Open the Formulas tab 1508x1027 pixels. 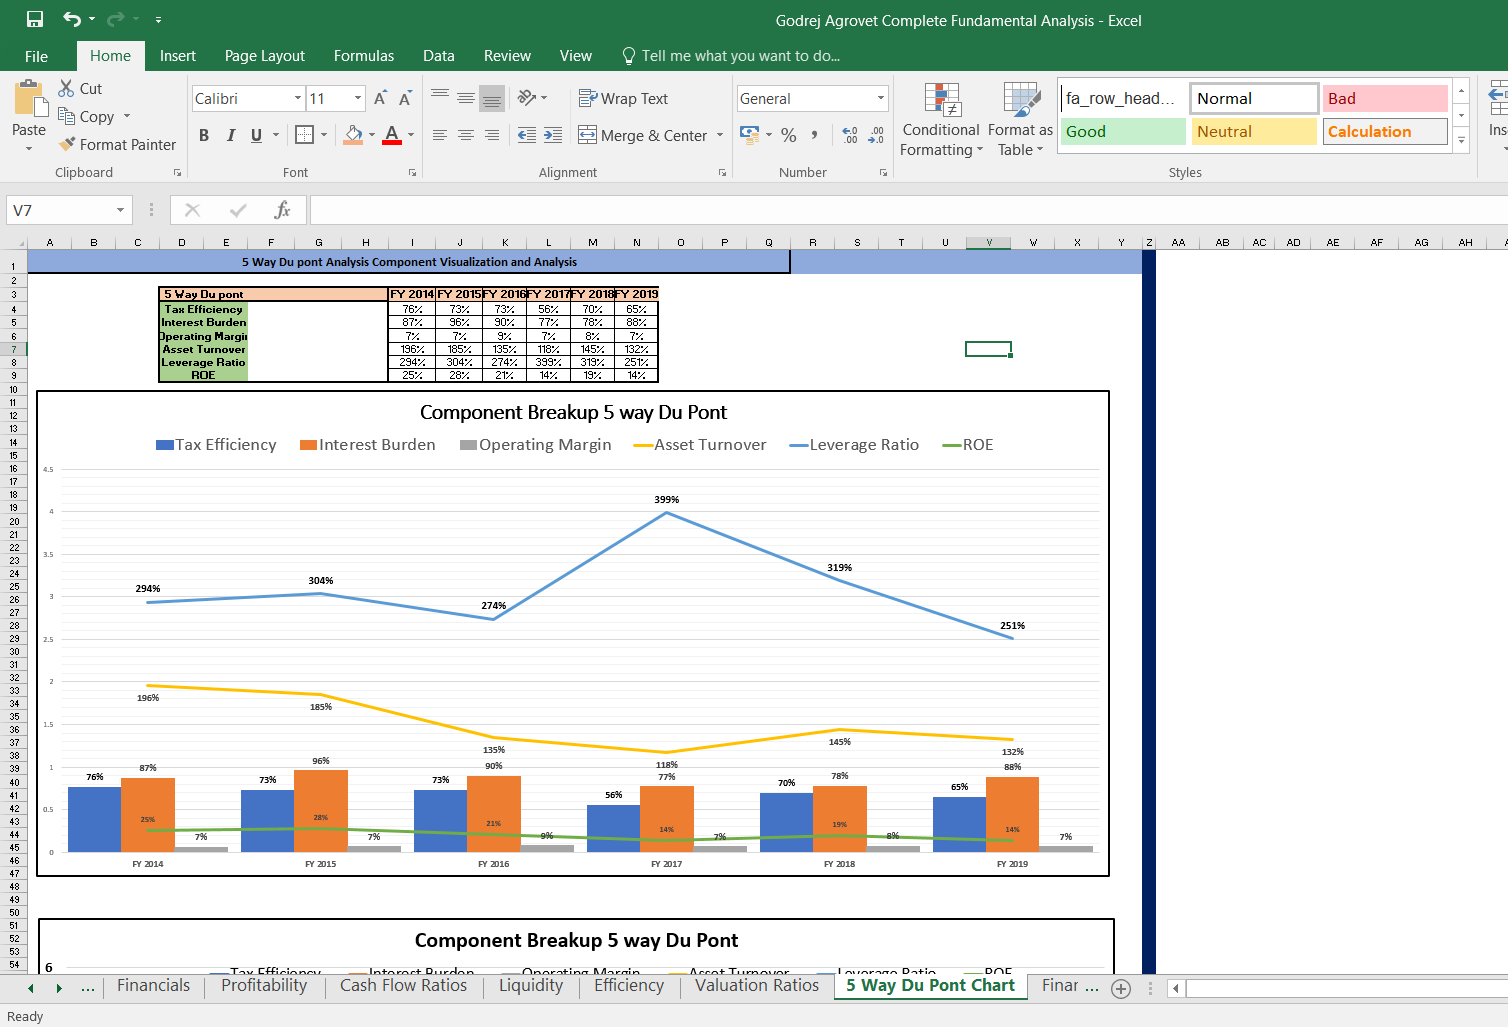click(x=364, y=56)
